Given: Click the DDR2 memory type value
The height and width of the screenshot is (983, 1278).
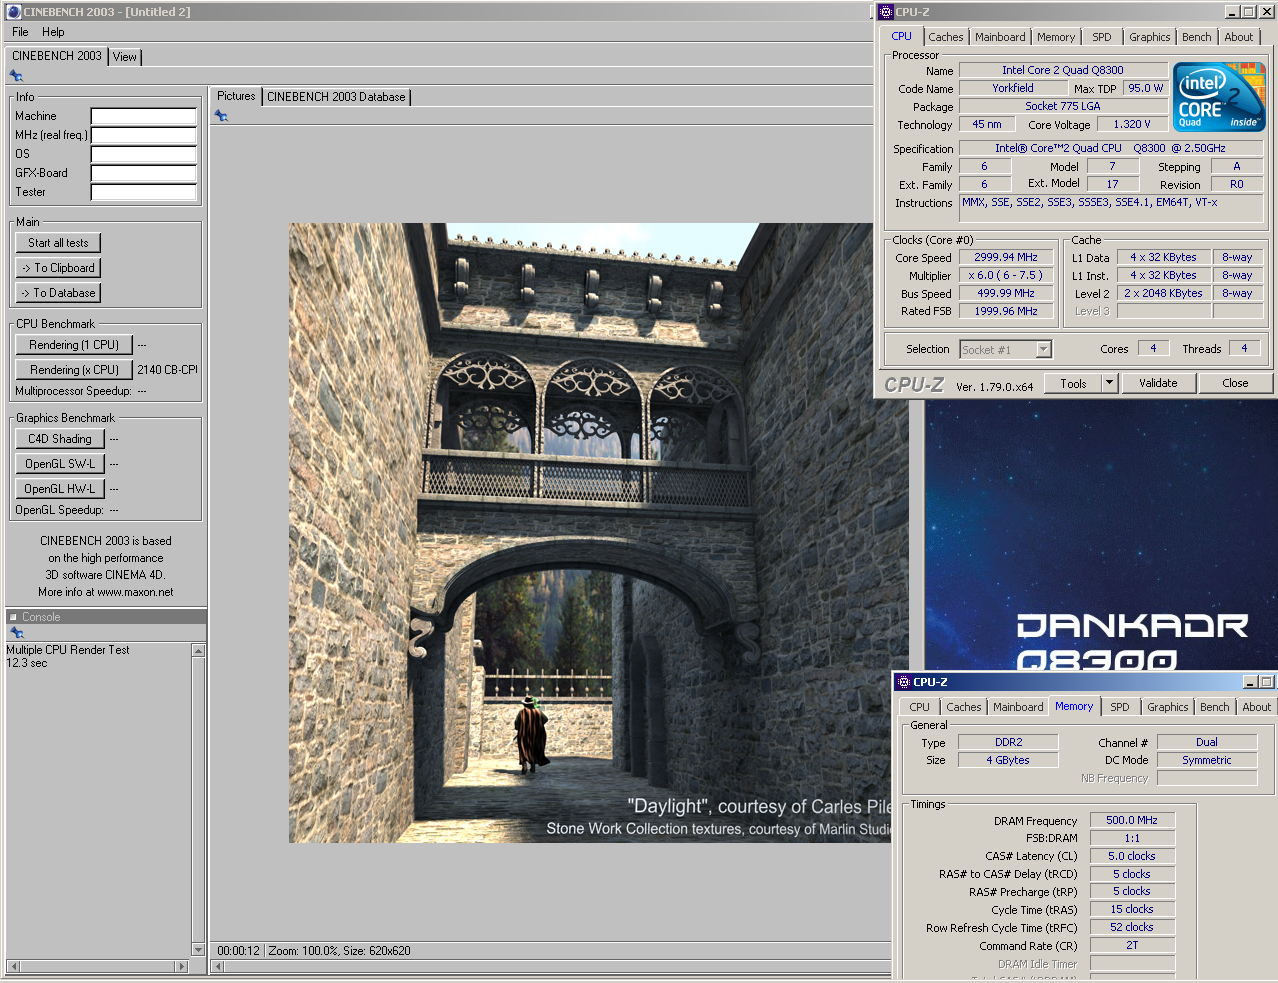Looking at the screenshot, I should coord(1008,742).
